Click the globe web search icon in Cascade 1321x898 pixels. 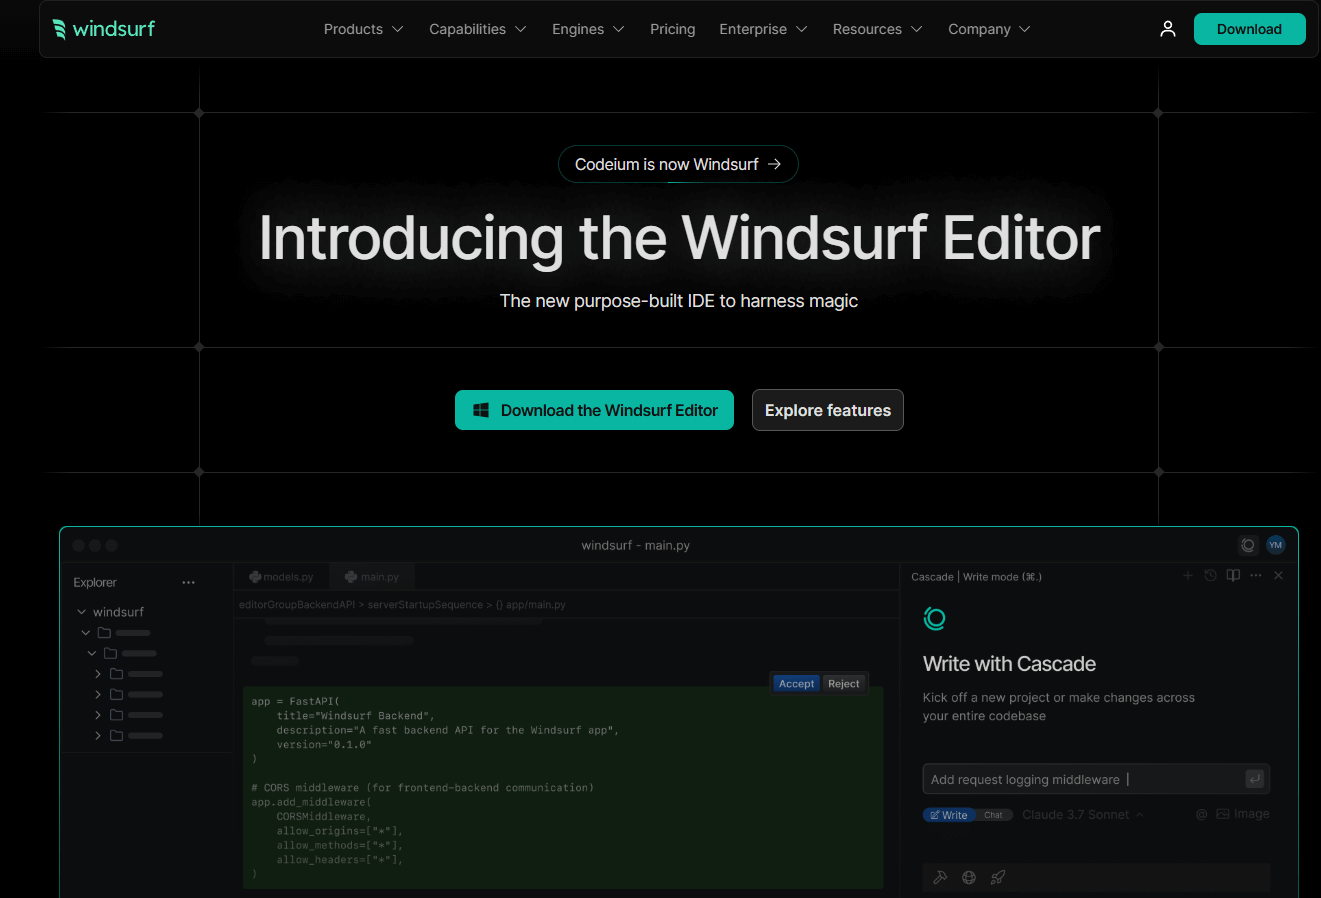[969, 877]
